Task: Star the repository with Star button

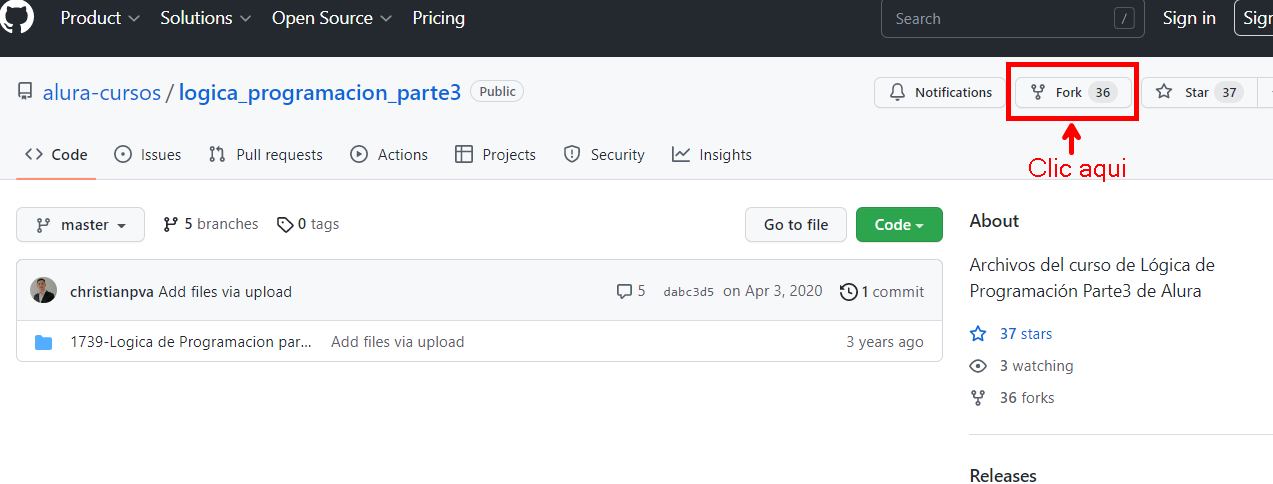Action: pyautogui.click(x=1194, y=92)
